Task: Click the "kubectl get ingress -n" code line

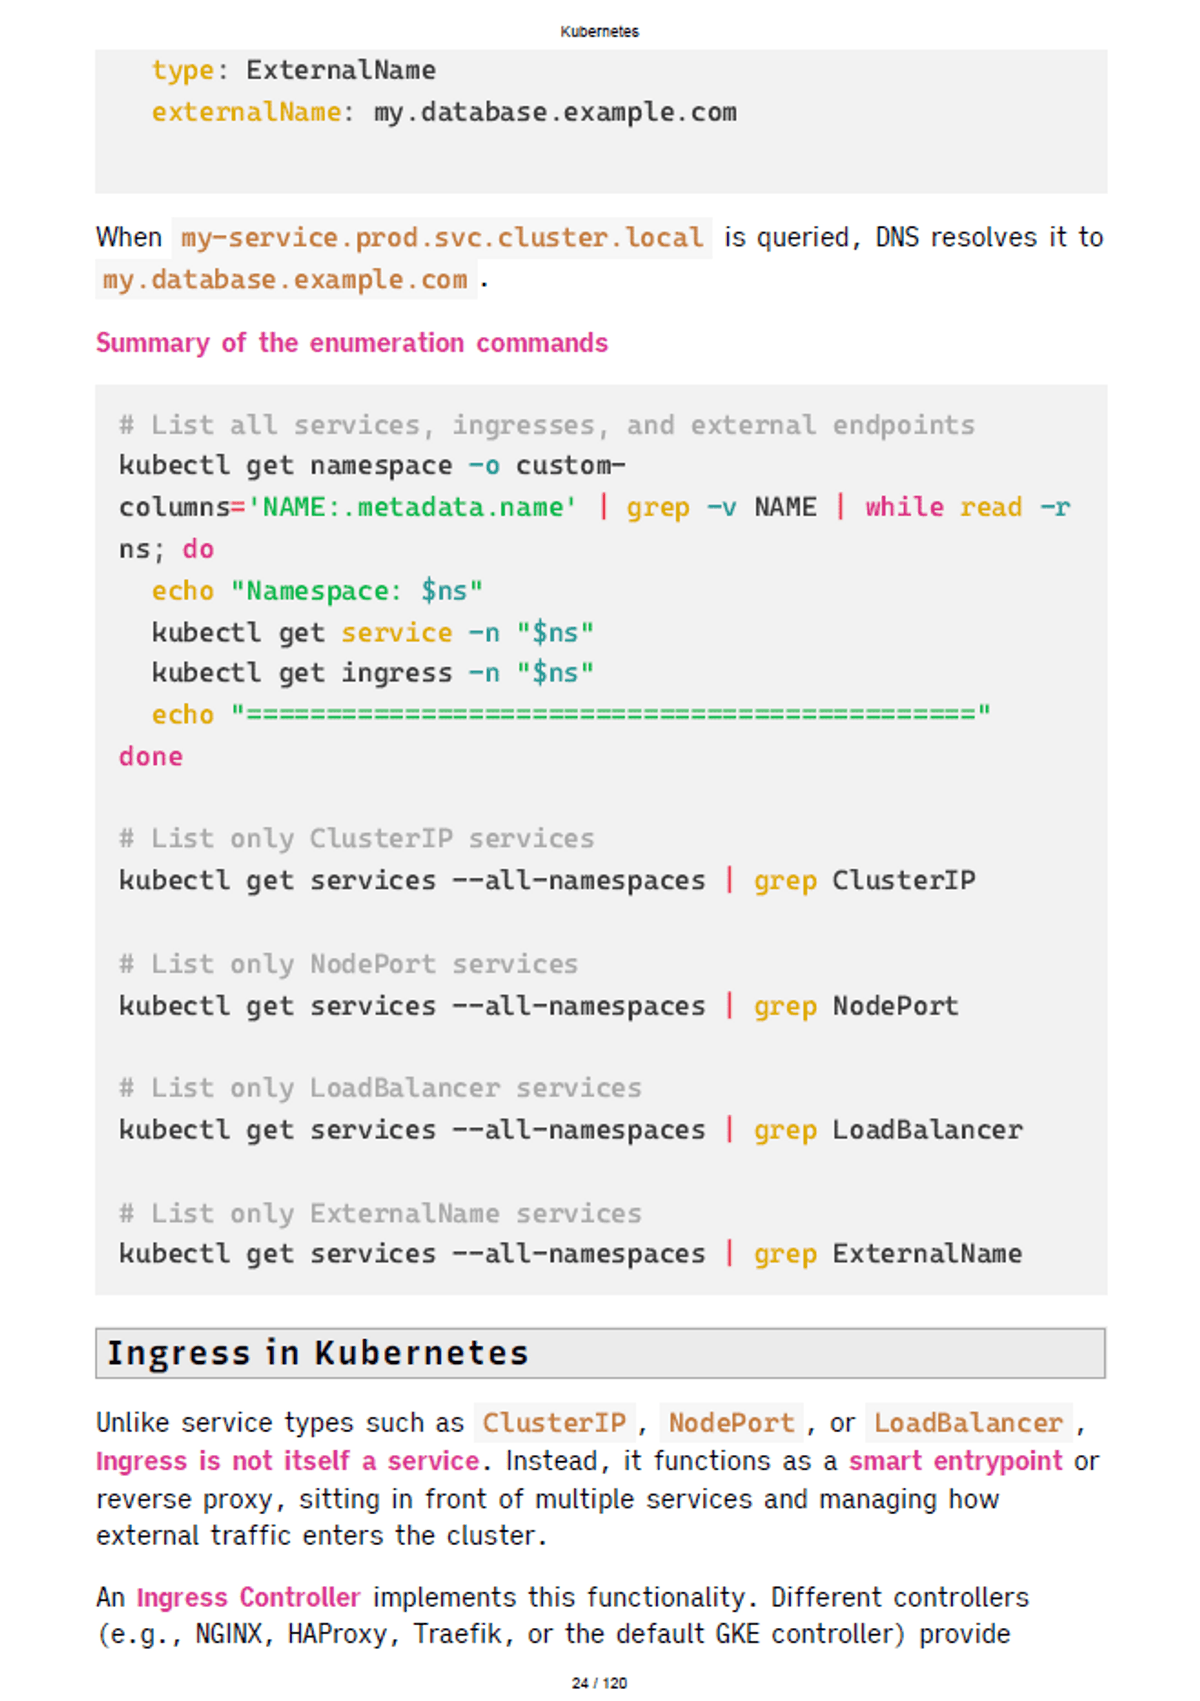Action: (372, 673)
